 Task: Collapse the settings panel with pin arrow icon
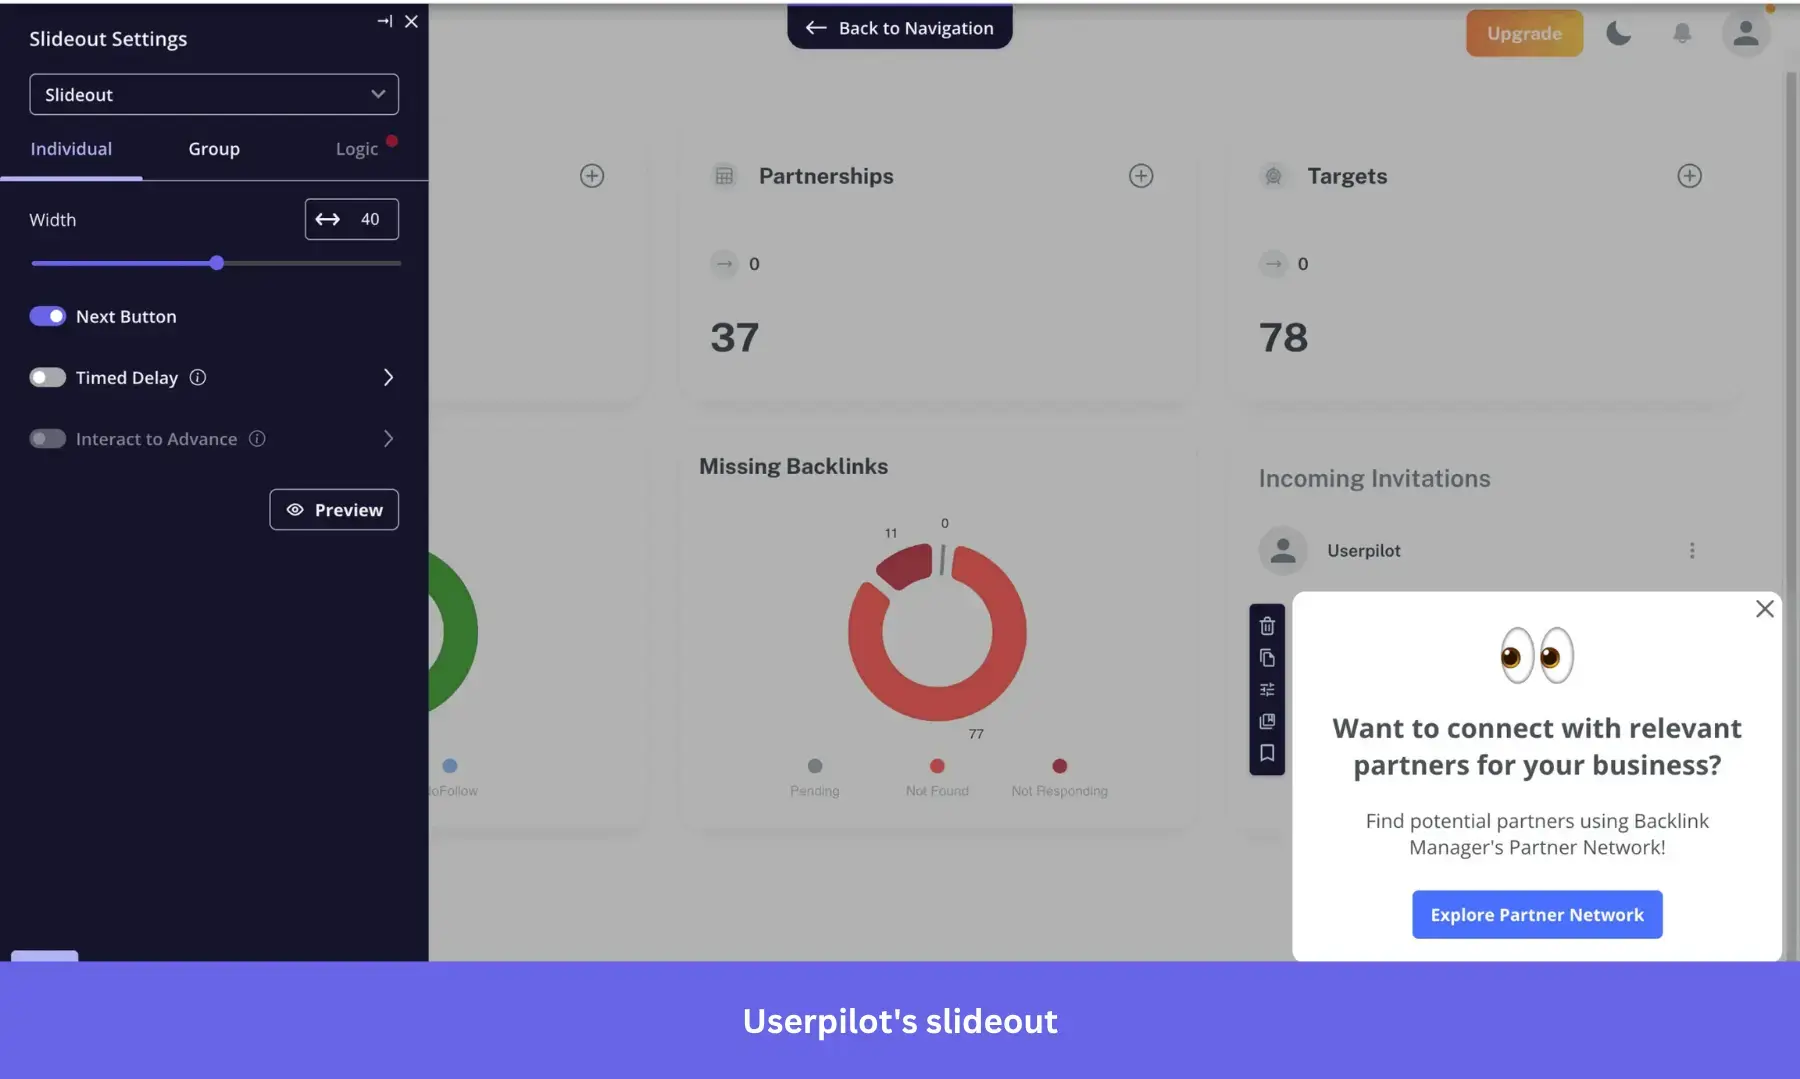click(384, 20)
